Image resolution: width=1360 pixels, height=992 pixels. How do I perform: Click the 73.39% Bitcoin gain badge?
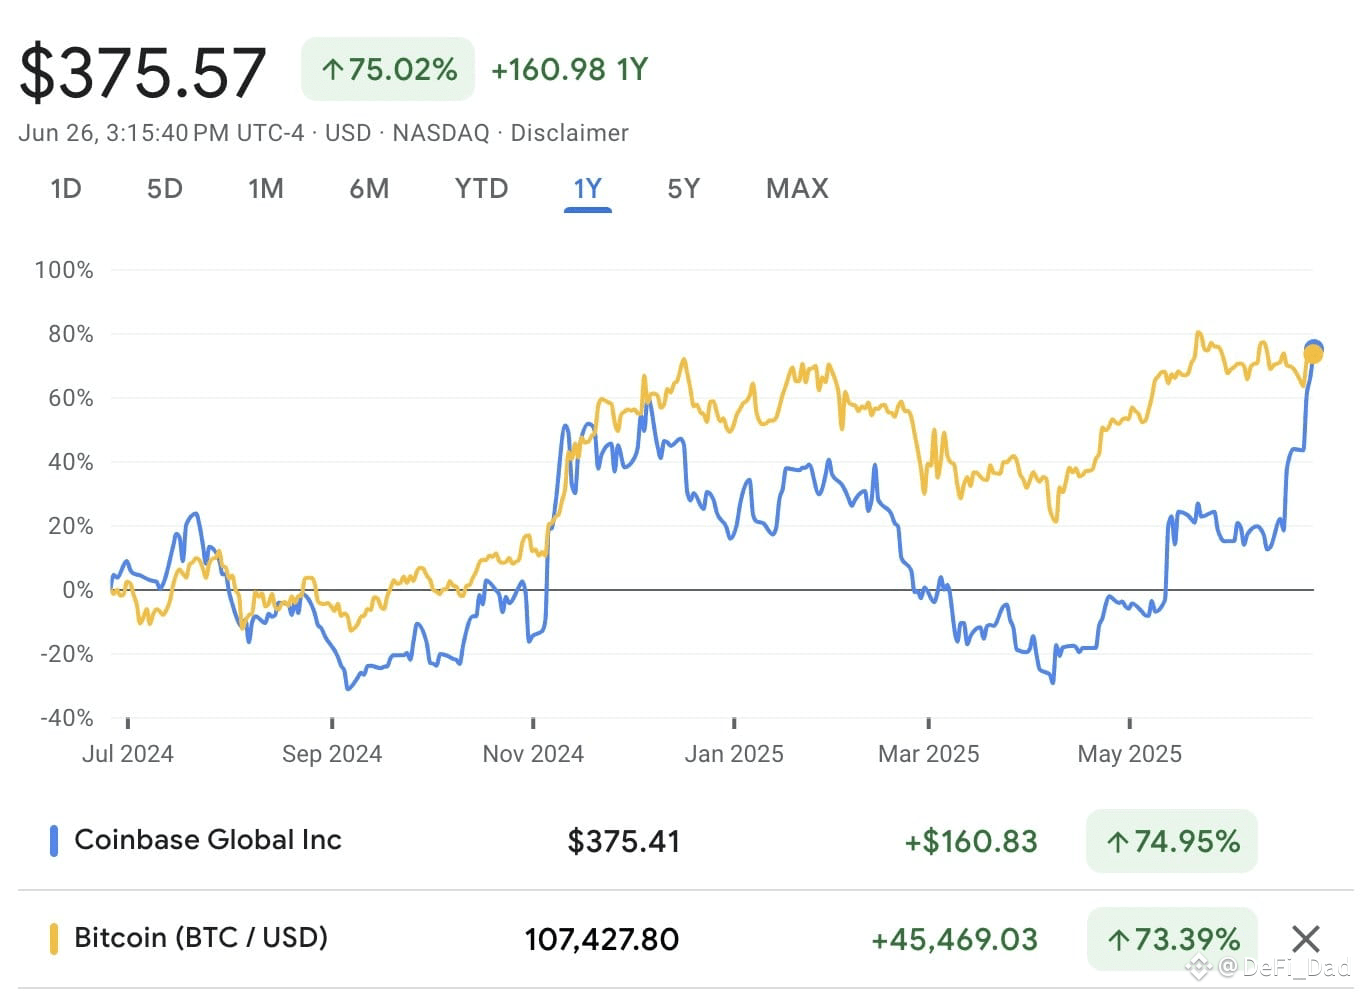(1172, 939)
